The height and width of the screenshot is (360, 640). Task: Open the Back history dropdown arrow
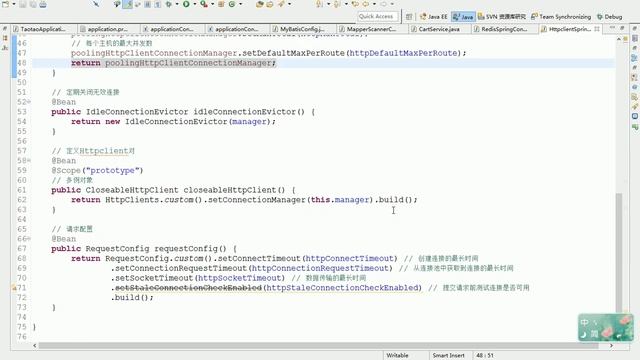pos(374,4)
